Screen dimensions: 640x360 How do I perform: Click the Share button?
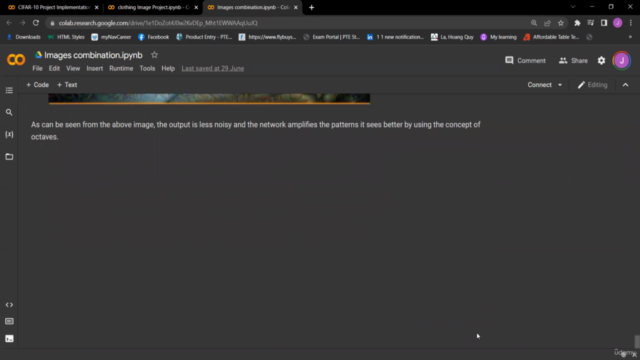573,60
